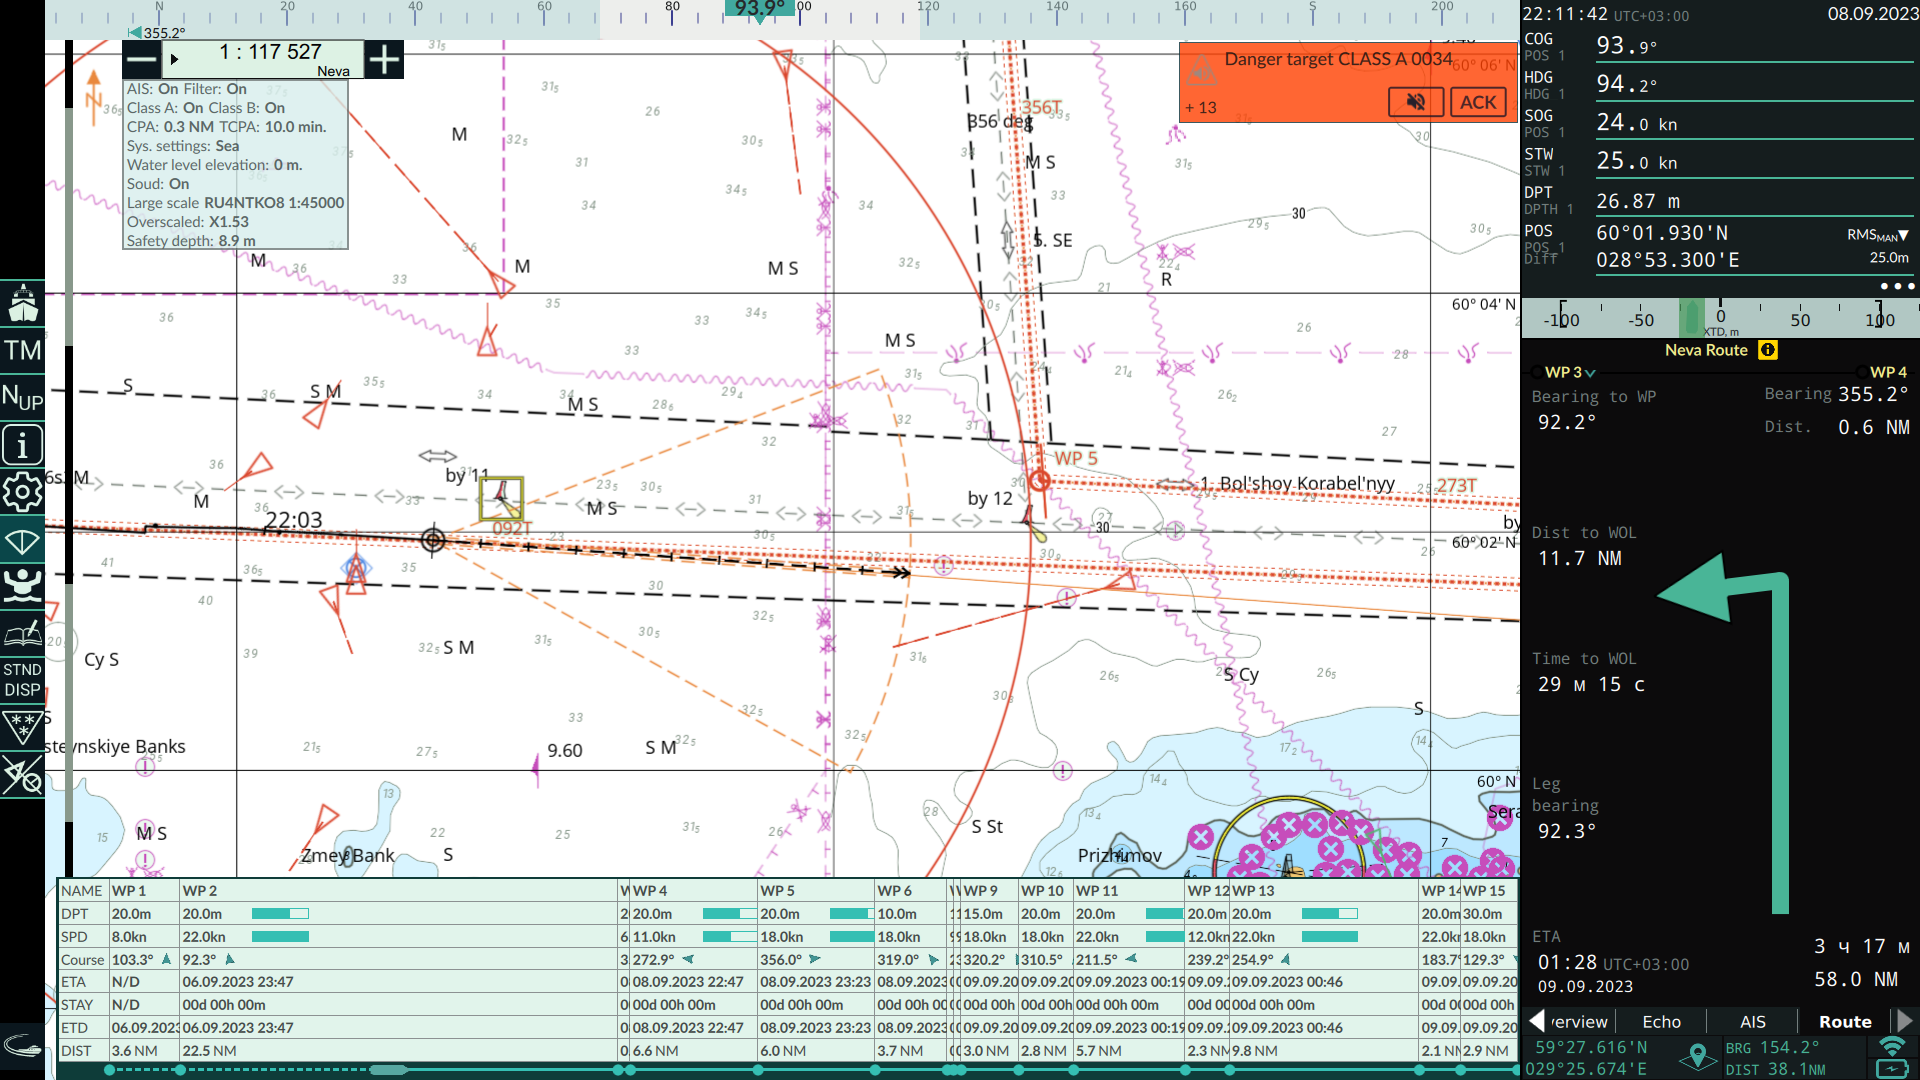Switch to the Overview tab
Screen dimensions: 1920x1080
1579,1022
